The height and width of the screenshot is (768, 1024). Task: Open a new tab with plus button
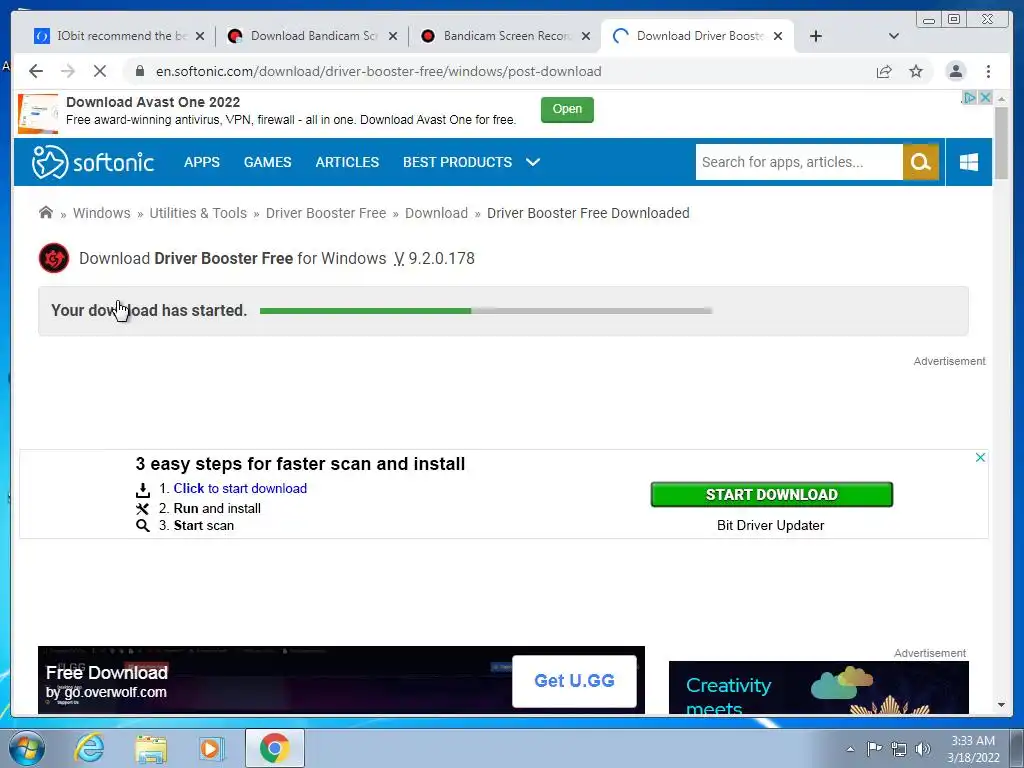click(x=816, y=36)
